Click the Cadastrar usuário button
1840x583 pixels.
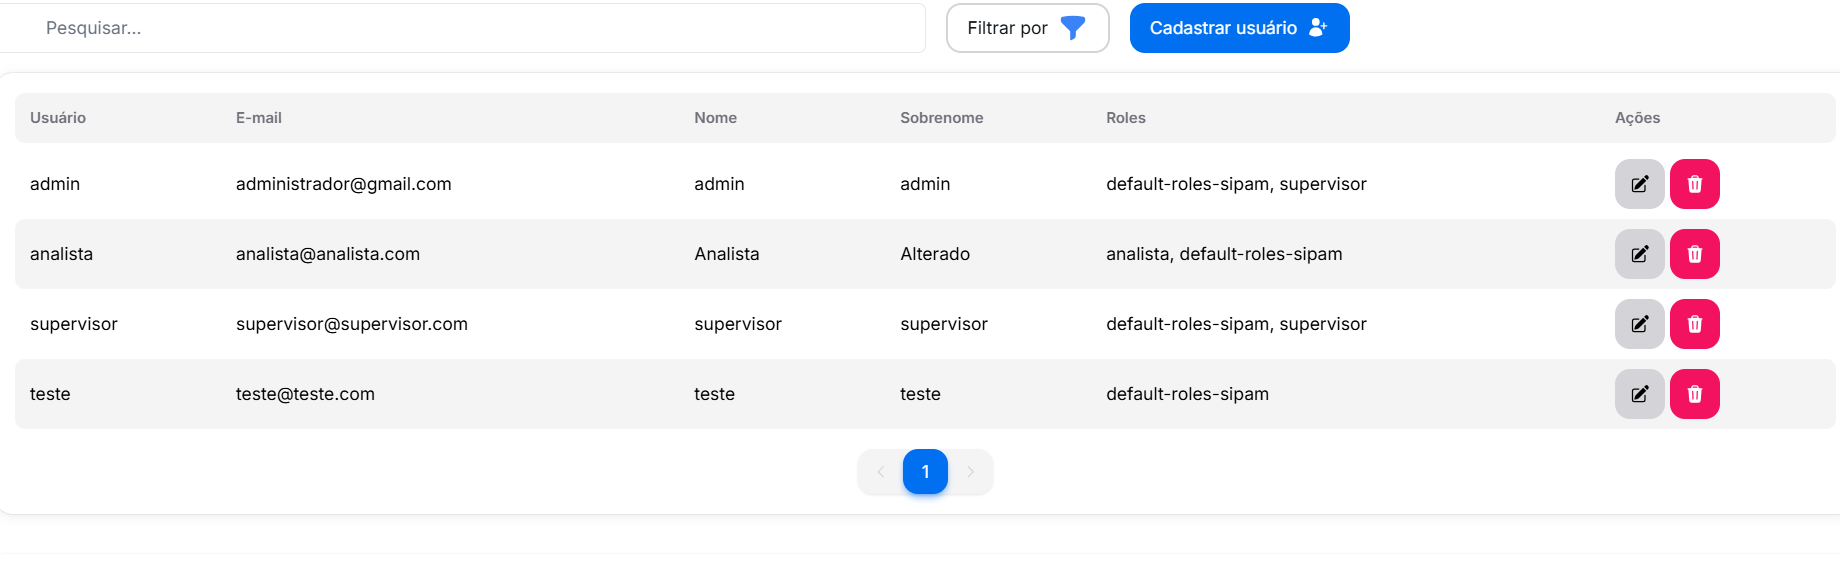1239,28
